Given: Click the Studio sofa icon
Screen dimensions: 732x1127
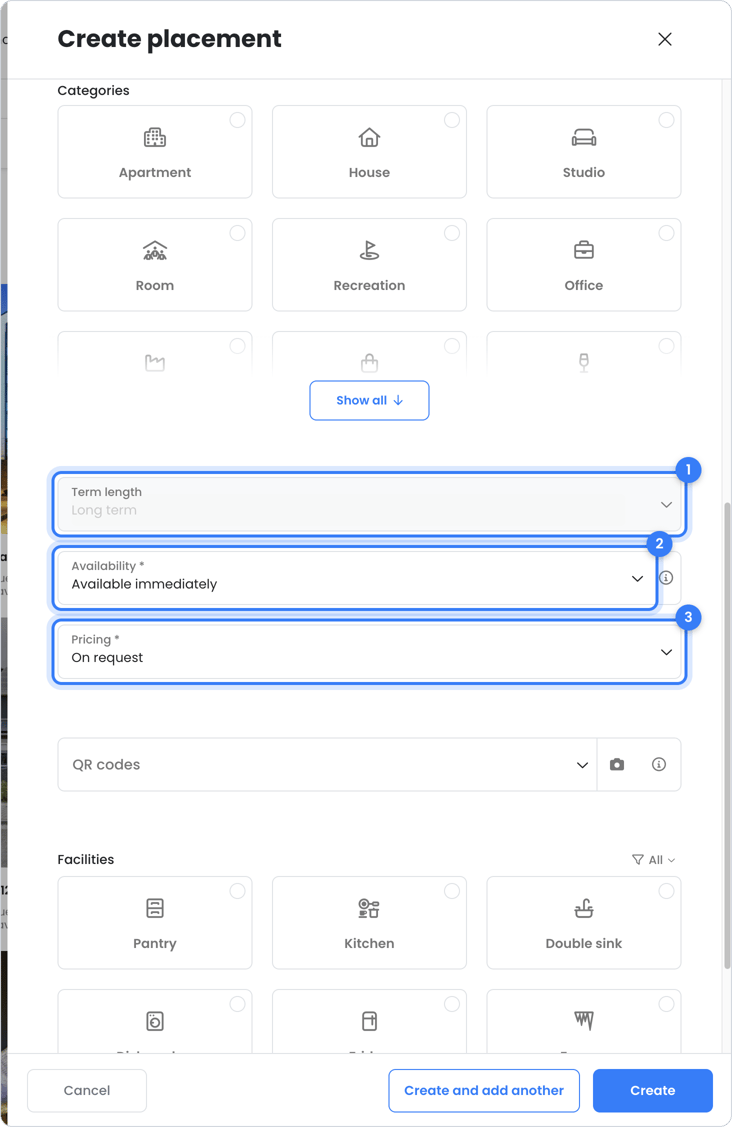Looking at the screenshot, I should (x=584, y=137).
